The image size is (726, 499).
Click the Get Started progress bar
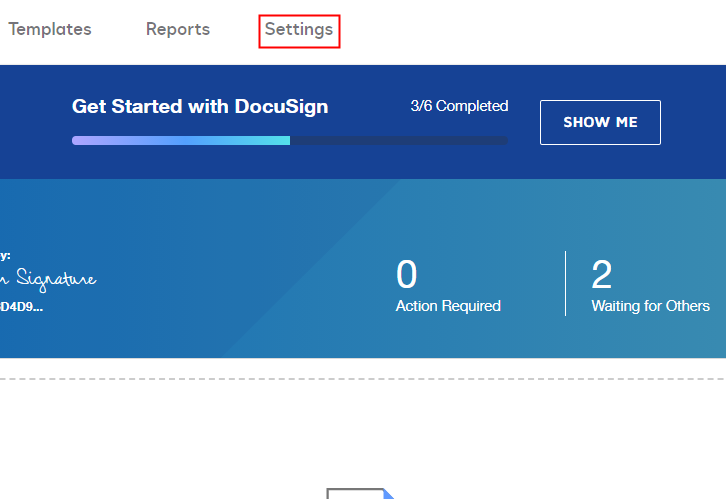tap(290, 140)
